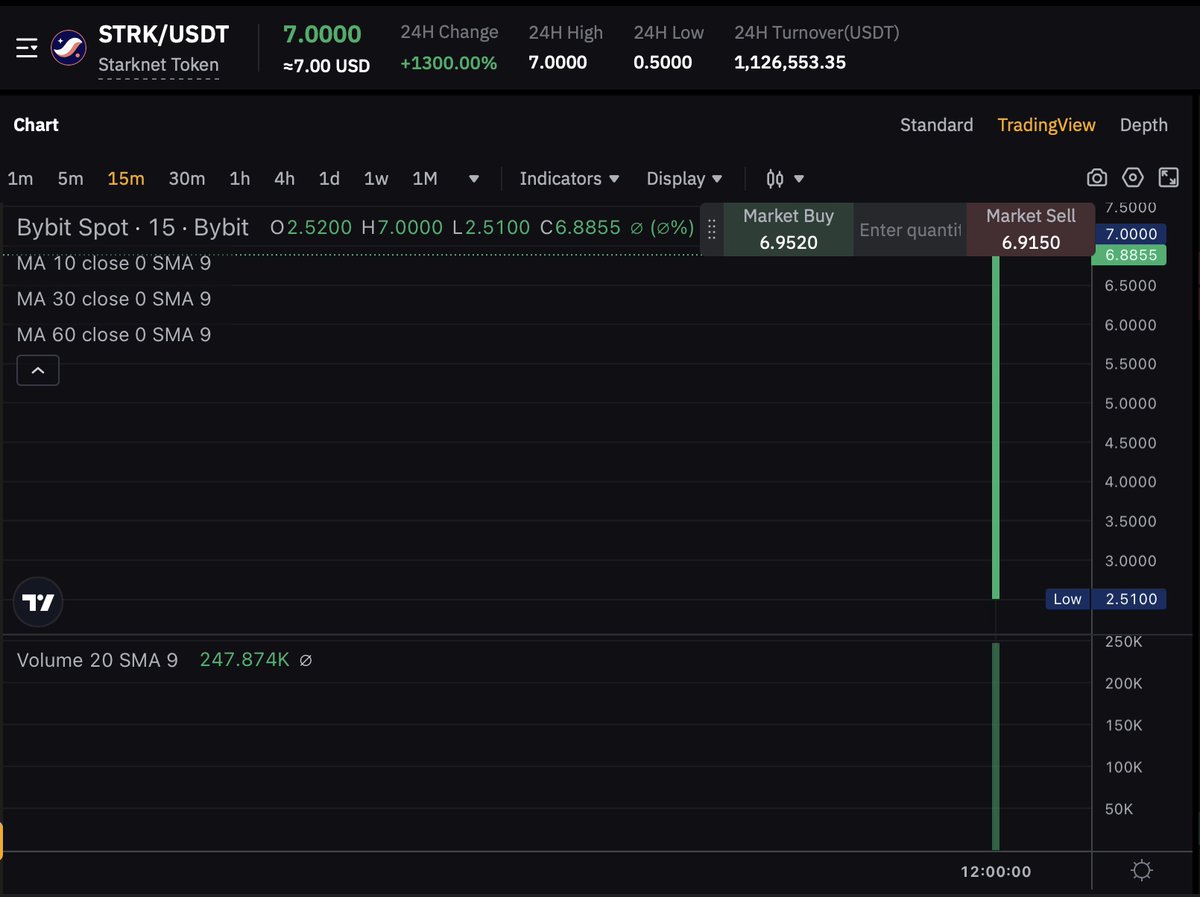The width and height of the screenshot is (1200, 897).
Task: Grab the quick trade panel drag handle
Action: (712, 229)
